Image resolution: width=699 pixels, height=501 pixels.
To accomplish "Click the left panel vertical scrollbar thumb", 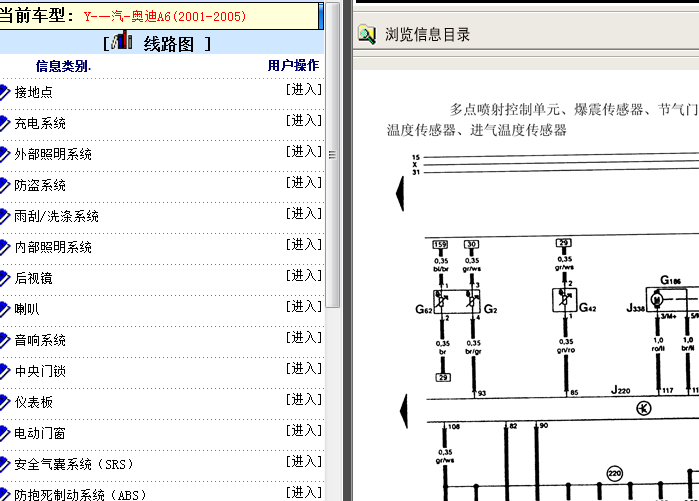I will pos(333,154).
